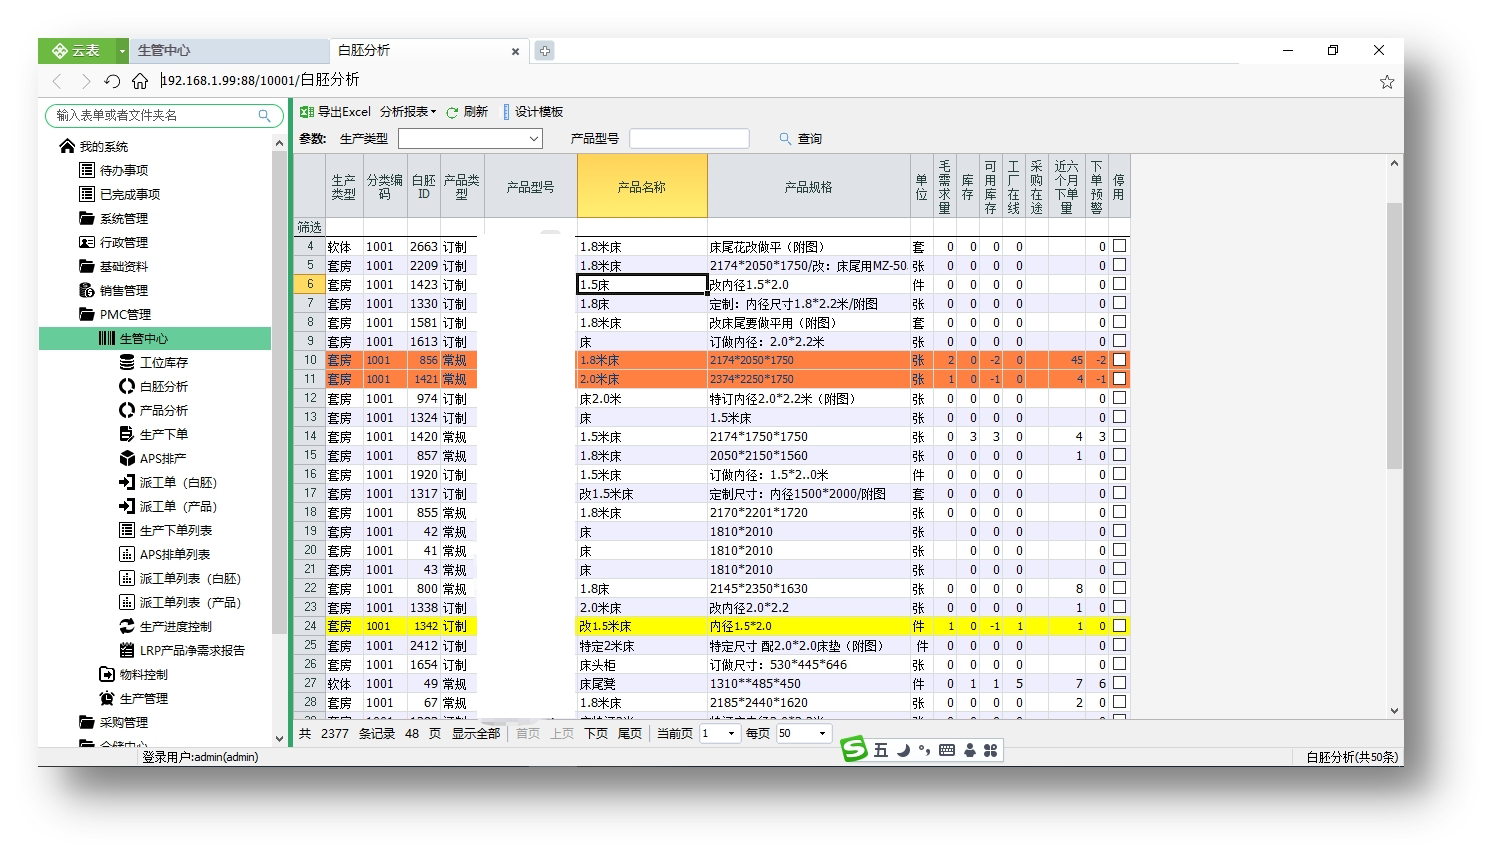Screen dimensions: 1494x858
Task: Click the 产品型号 input field
Action: pos(689,139)
